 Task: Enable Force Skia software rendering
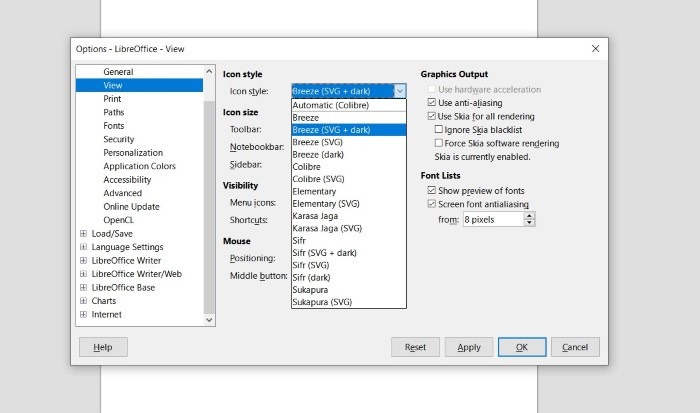click(438, 143)
